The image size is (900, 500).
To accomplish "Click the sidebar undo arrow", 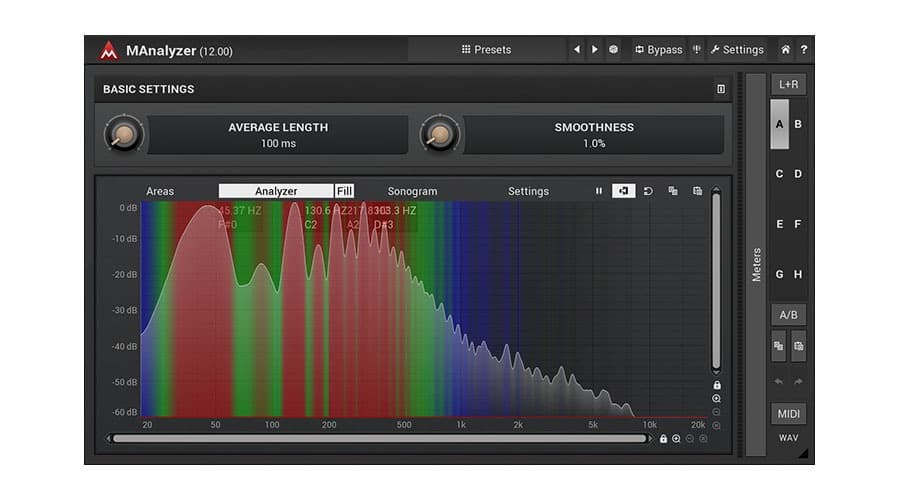I will (x=778, y=381).
